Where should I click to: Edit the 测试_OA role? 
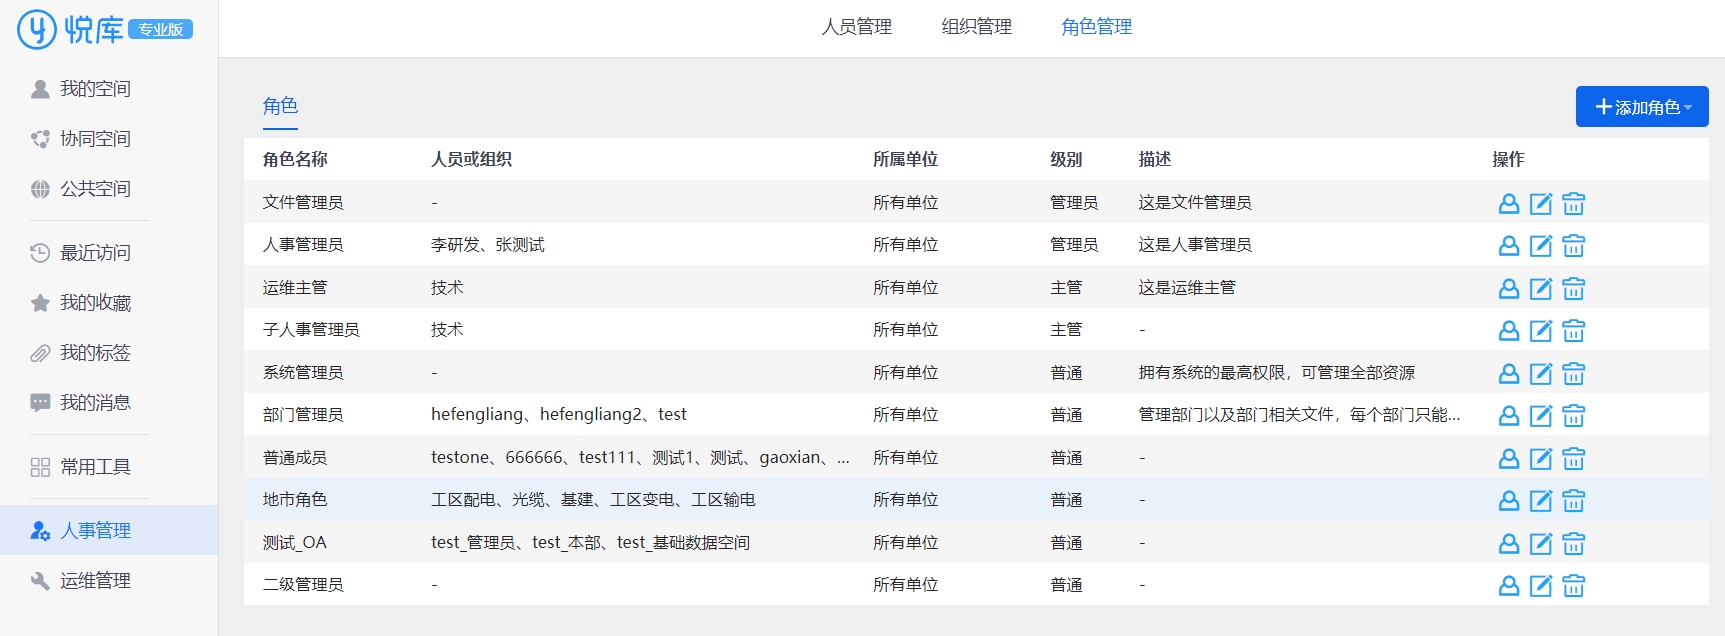[1541, 544]
